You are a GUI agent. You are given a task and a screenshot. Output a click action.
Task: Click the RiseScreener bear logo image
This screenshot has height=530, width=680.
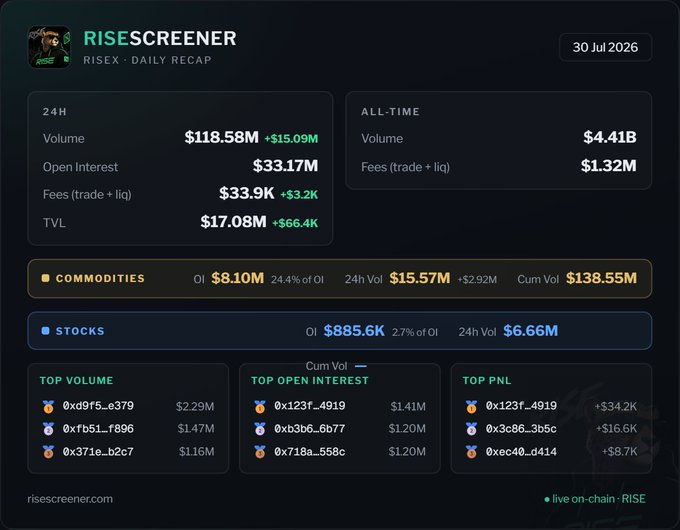point(49,47)
